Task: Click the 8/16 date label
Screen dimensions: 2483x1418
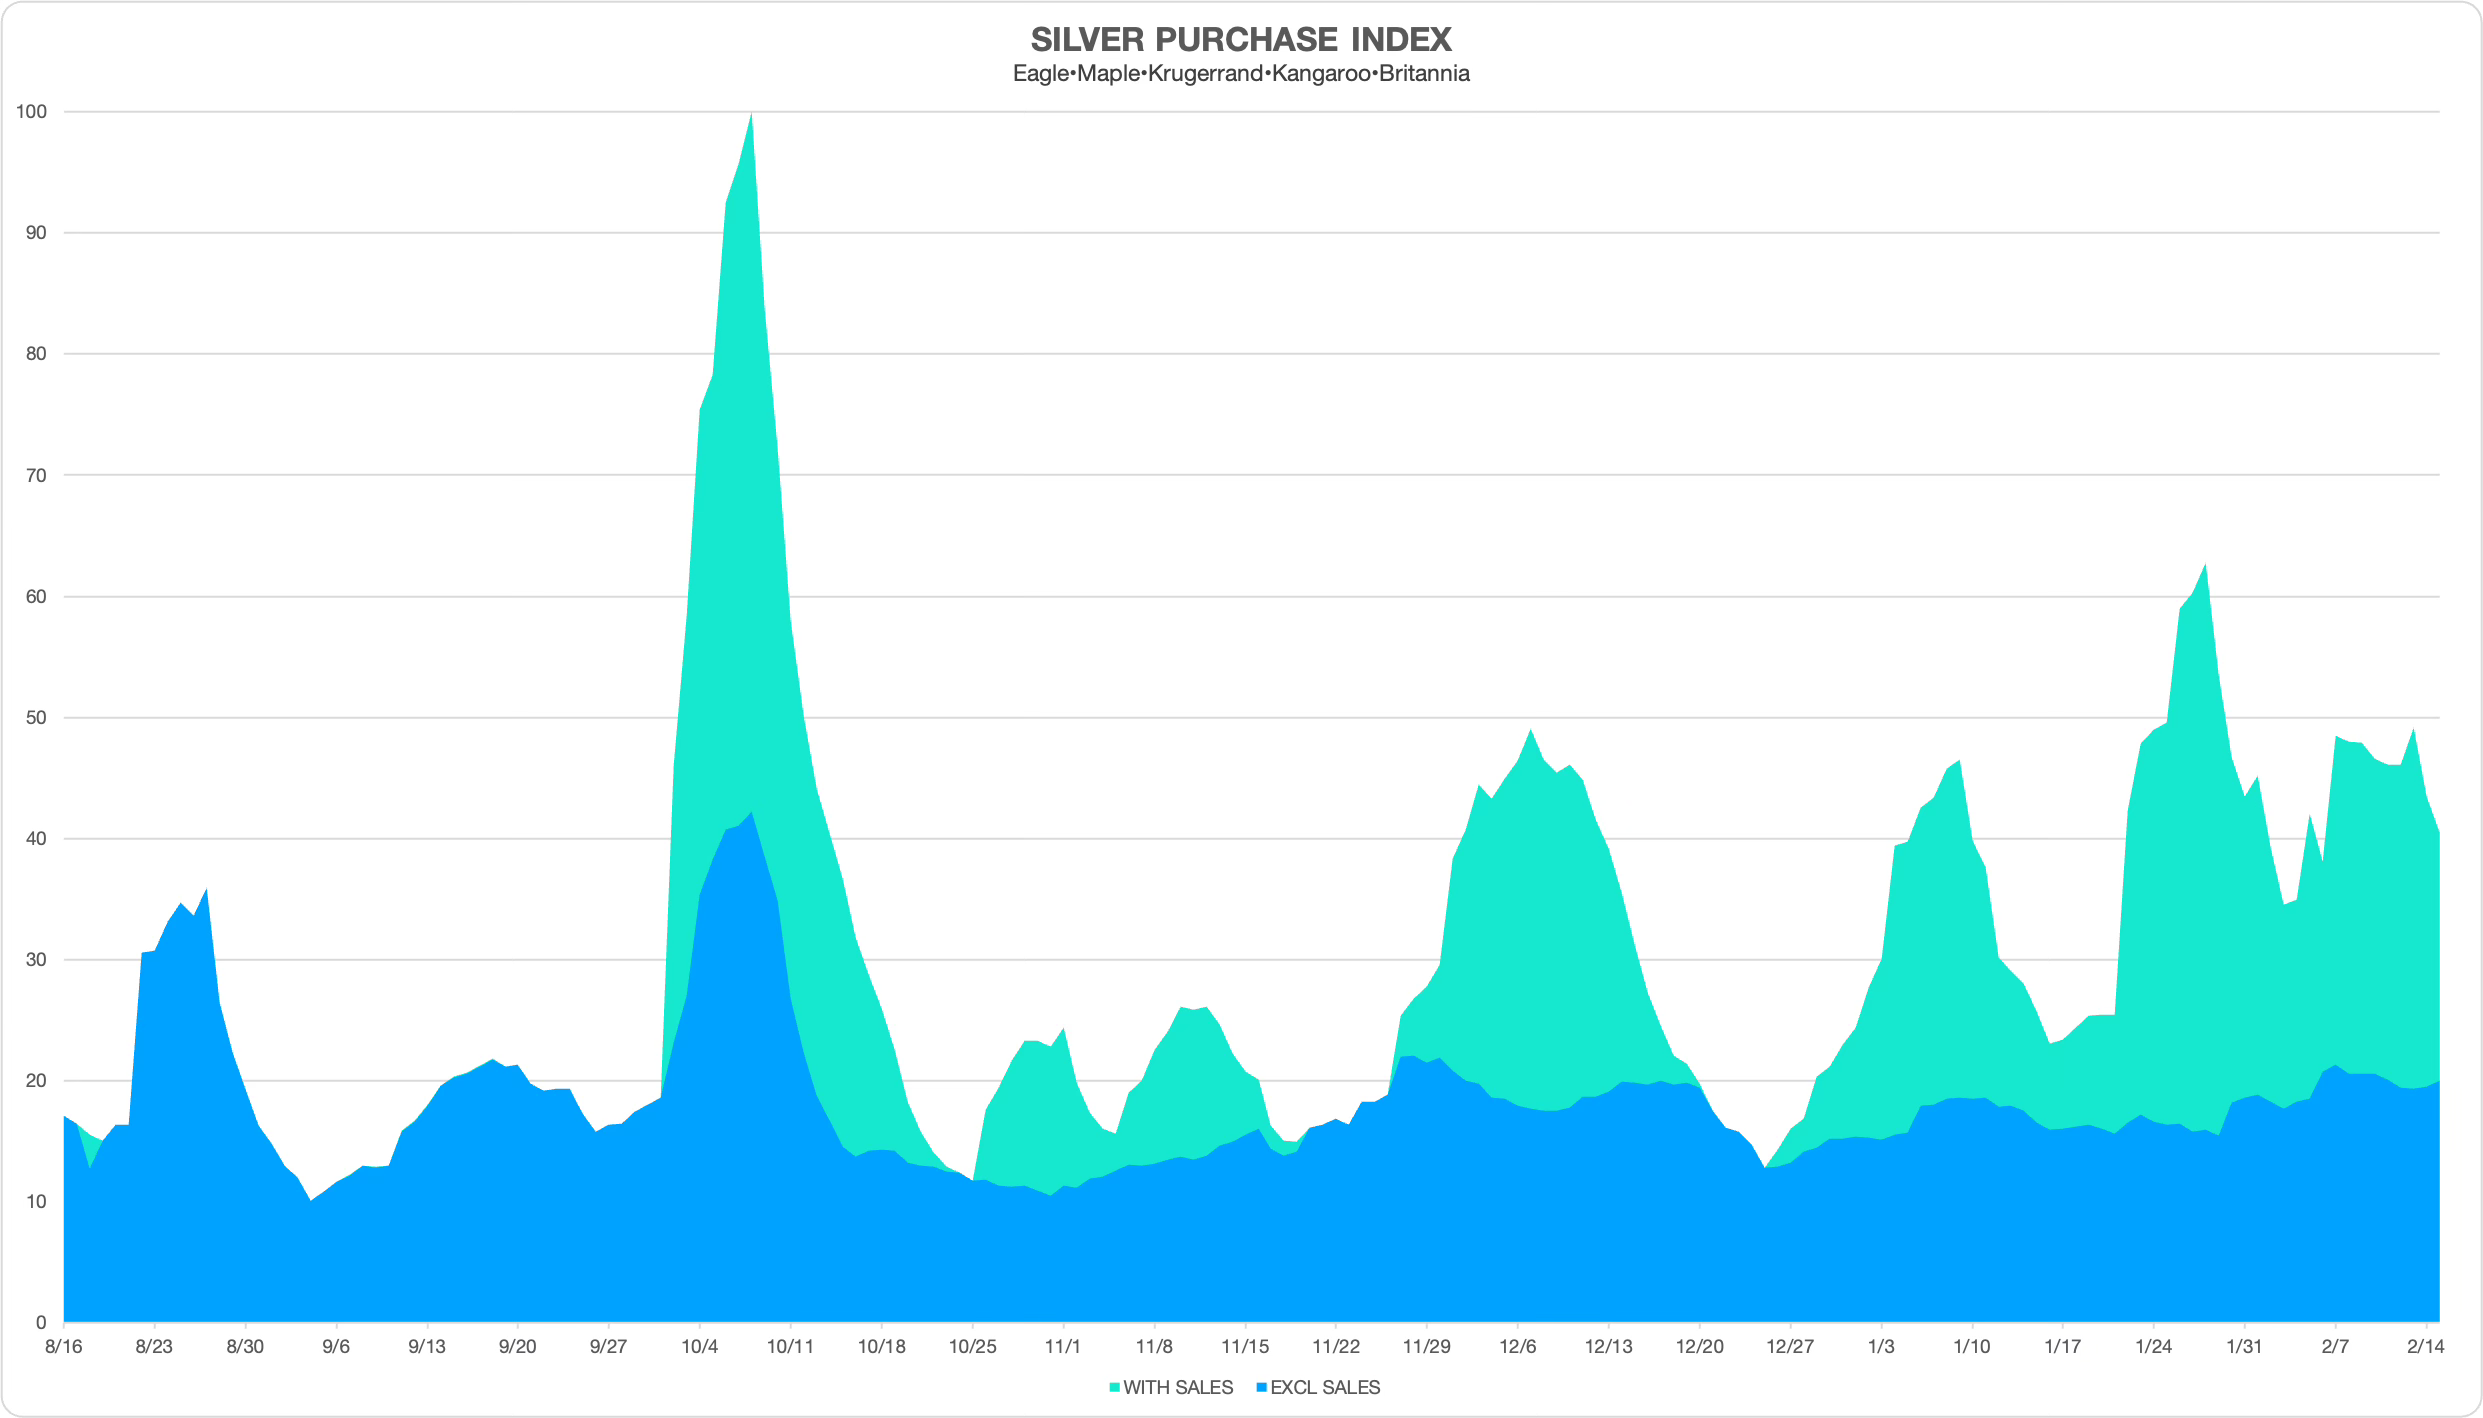Action: pyautogui.click(x=64, y=1346)
